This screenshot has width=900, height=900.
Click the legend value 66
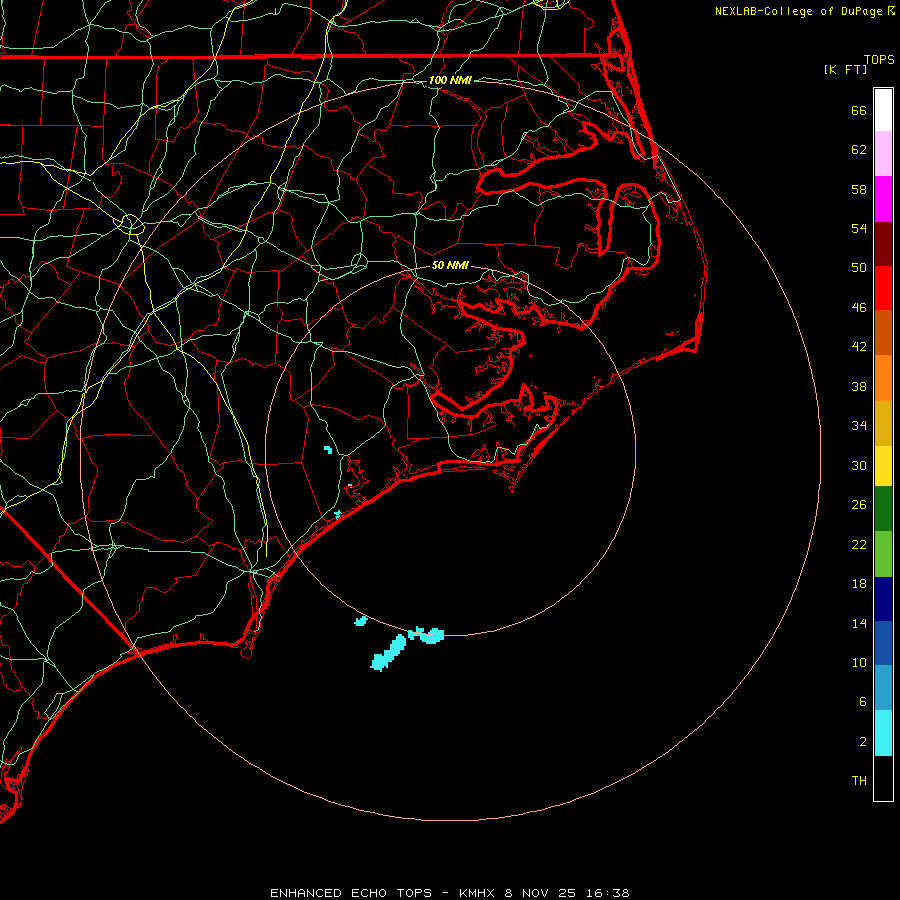click(x=859, y=110)
